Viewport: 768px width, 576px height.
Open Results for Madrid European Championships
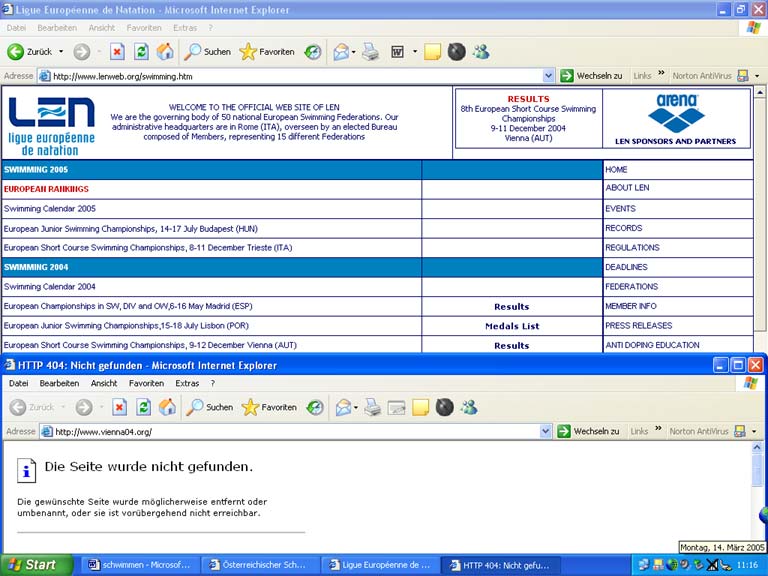511,307
